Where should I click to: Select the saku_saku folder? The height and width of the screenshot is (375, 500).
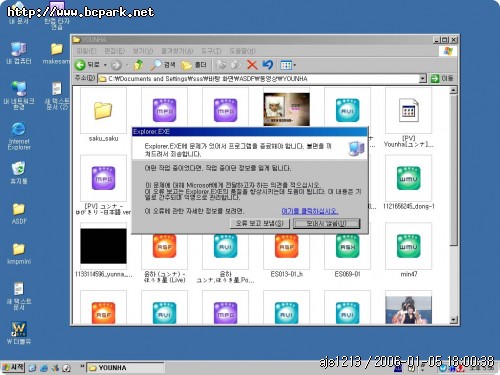pyautogui.click(x=103, y=111)
